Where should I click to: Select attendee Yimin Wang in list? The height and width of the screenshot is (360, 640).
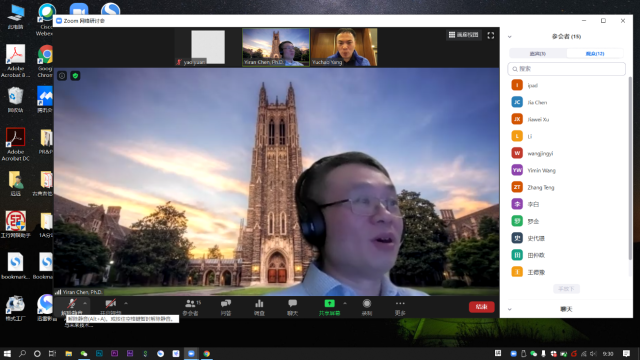tap(567, 170)
